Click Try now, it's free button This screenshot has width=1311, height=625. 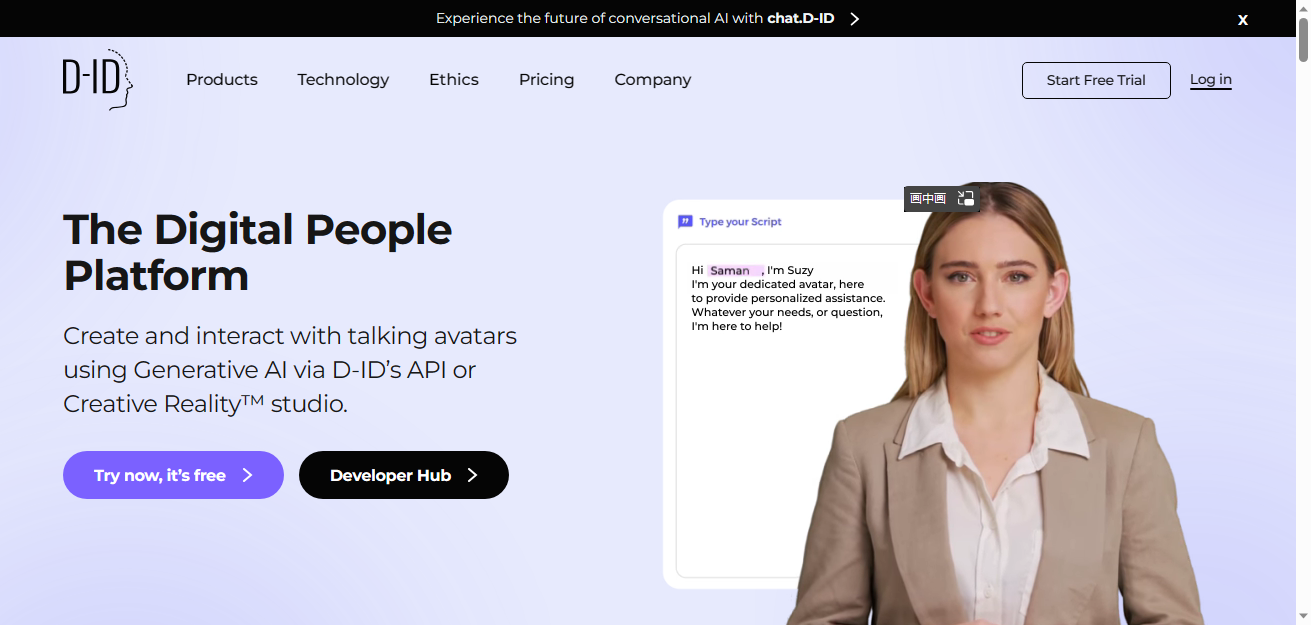click(x=173, y=475)
